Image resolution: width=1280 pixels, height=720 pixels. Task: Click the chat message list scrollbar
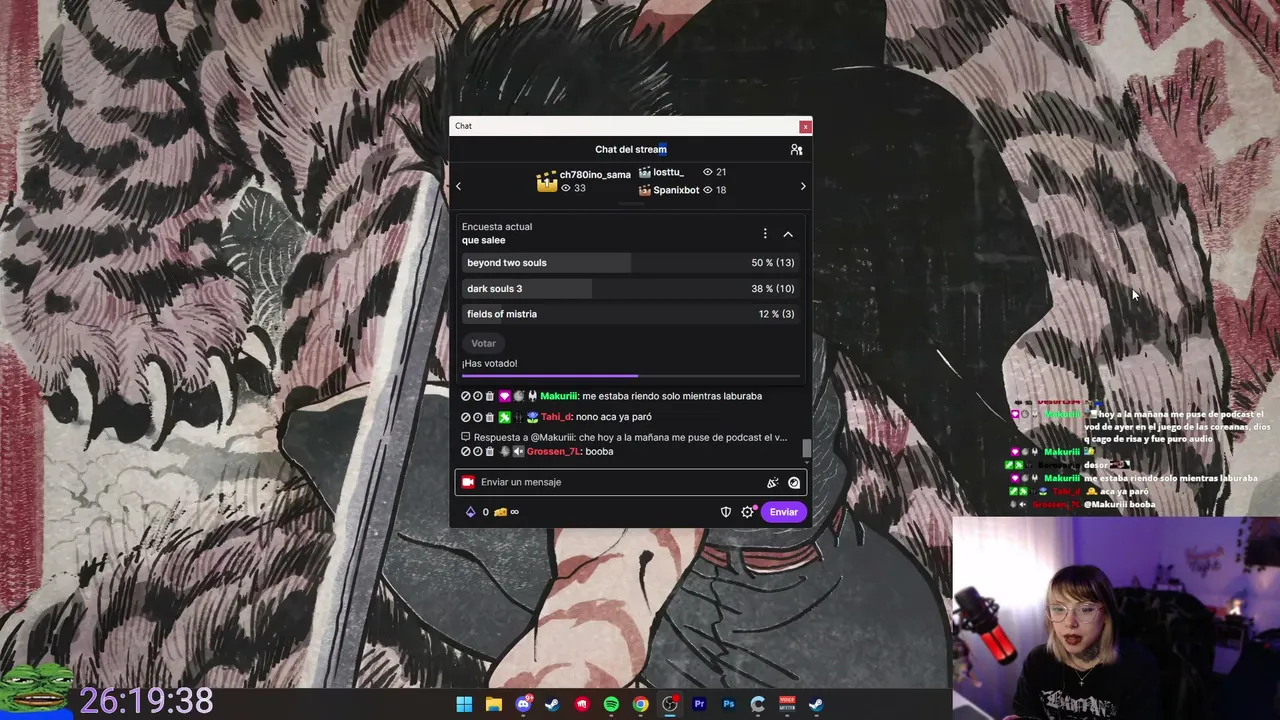(x=807, y=449)
